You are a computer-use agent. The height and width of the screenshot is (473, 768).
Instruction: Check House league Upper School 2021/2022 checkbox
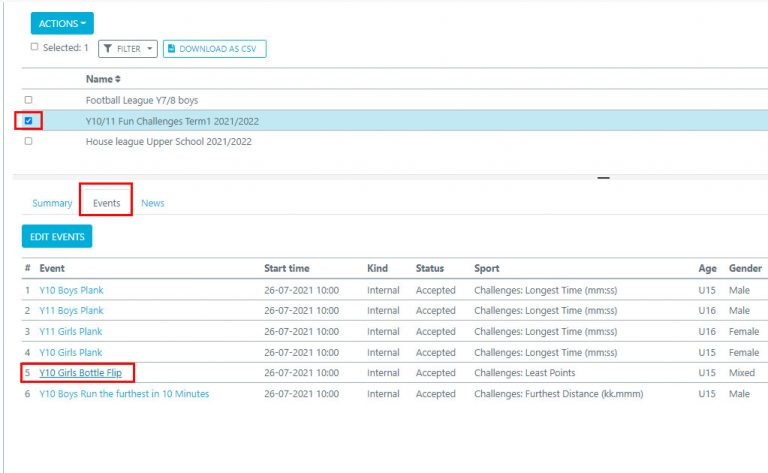28,141
